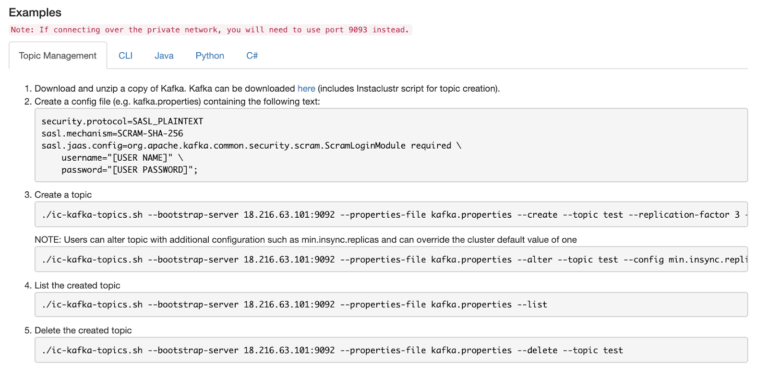Click the password="[USER PASSWORD]" line
The image size is (768, 387).
(129, 170)
